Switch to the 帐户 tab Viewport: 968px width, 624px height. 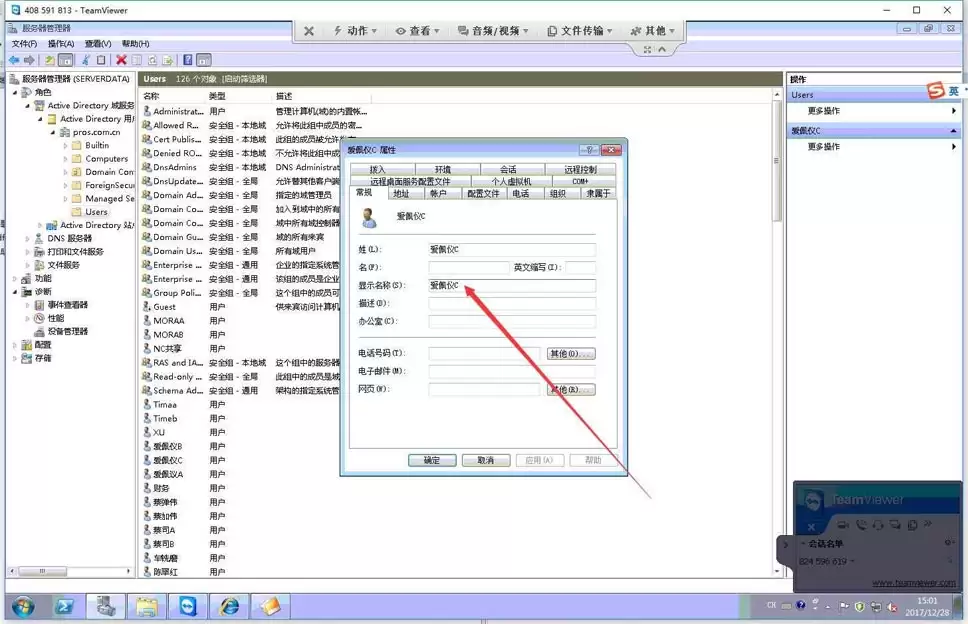point(438,194)
